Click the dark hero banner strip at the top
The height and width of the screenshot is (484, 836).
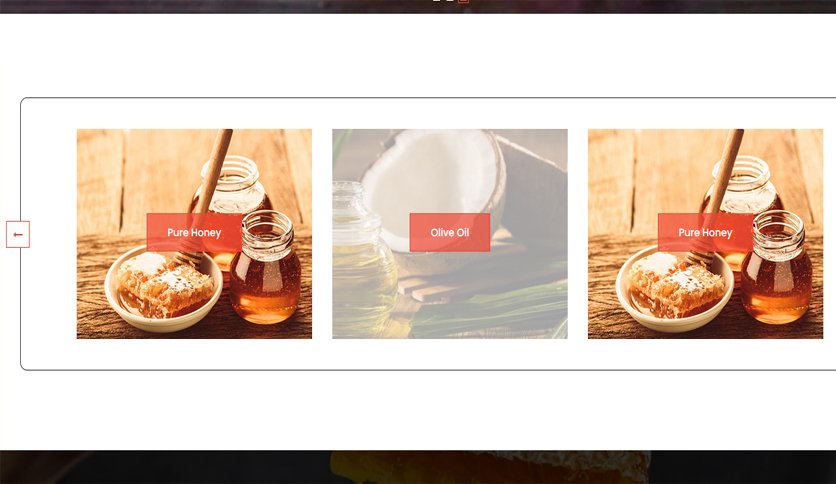(x=418, y=6)
